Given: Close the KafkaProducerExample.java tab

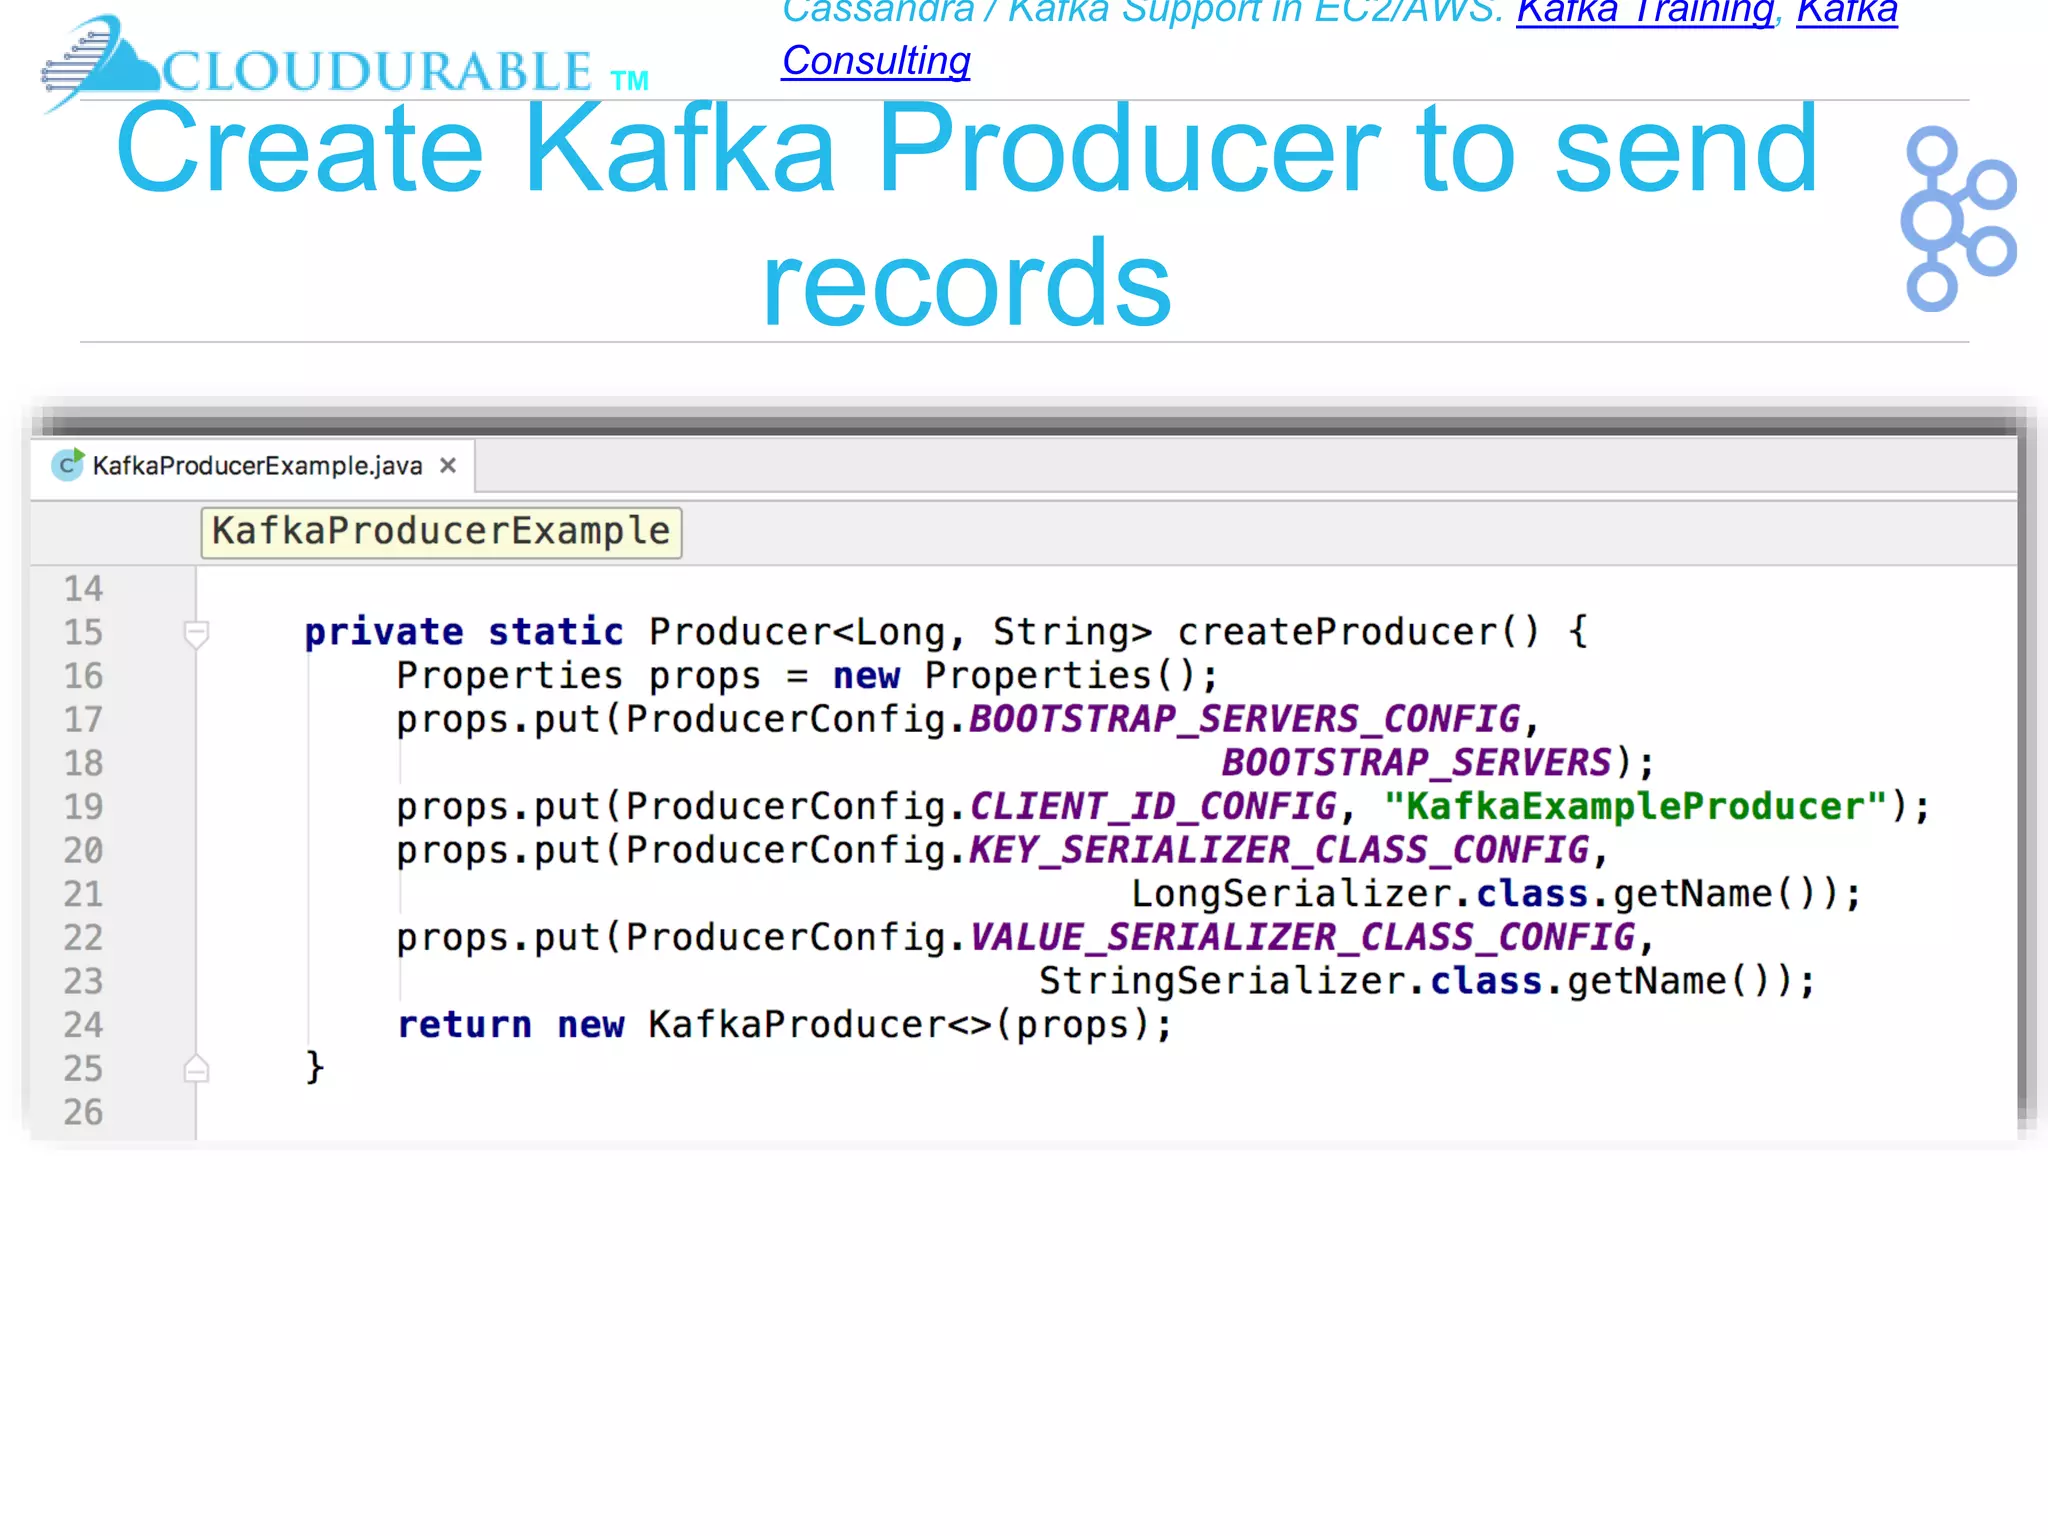Looking at the screenshot, I should coord(448,465).
